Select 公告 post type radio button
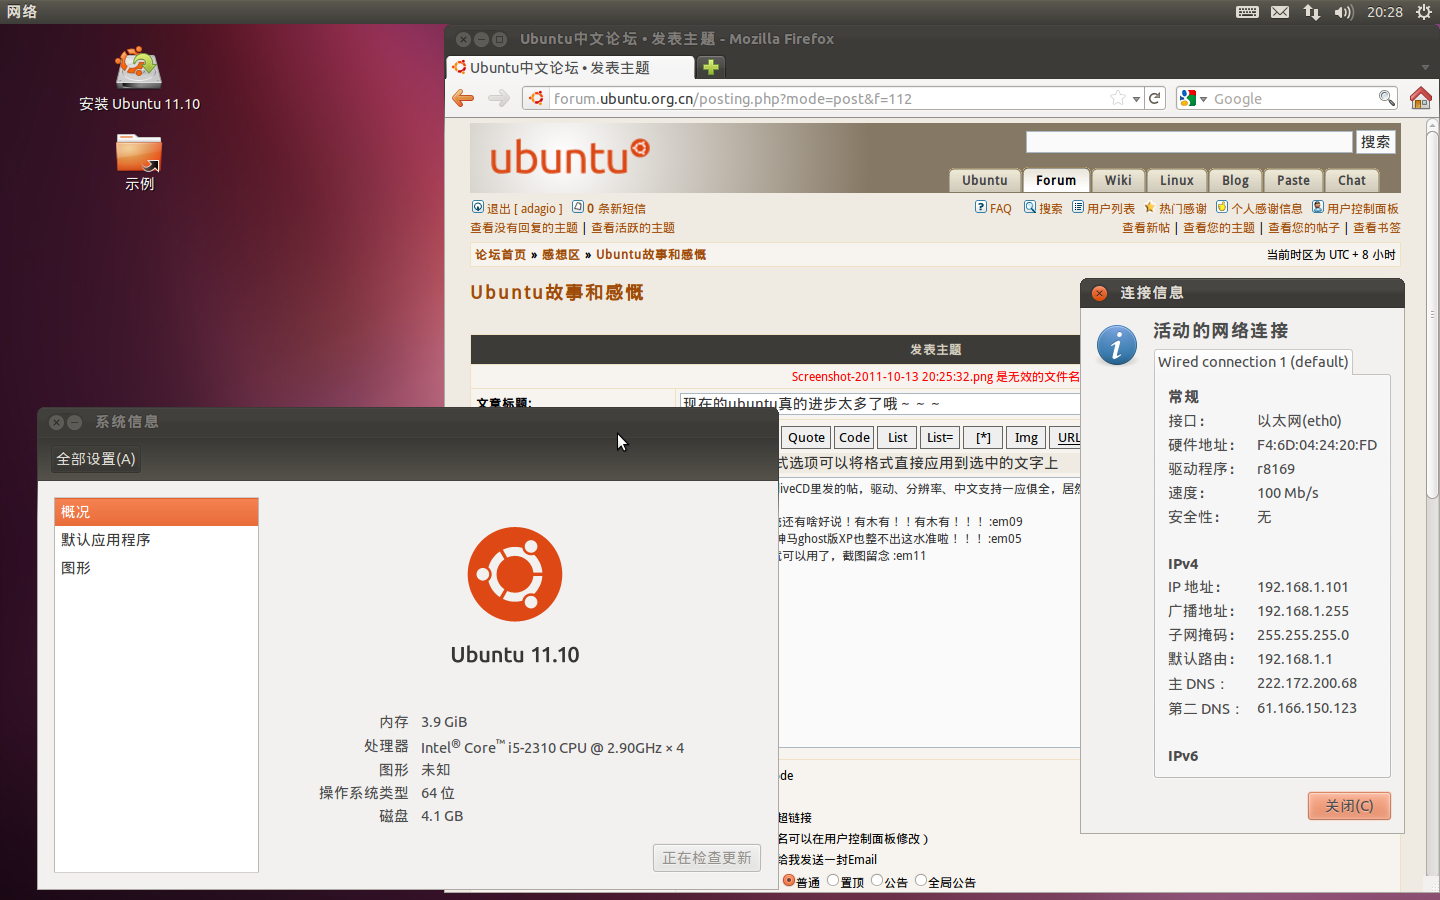Image resolution: width=1440 pixels, height=900 pixels. pos(877,881)
